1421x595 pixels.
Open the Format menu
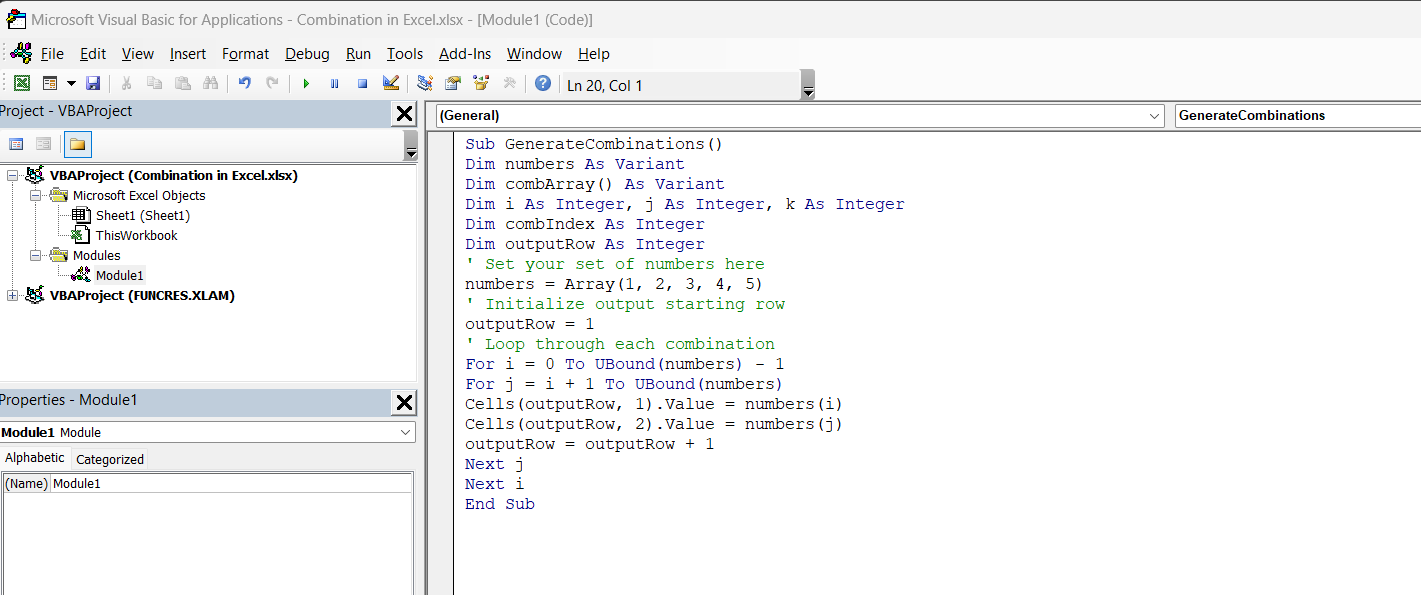pos(246,54)
